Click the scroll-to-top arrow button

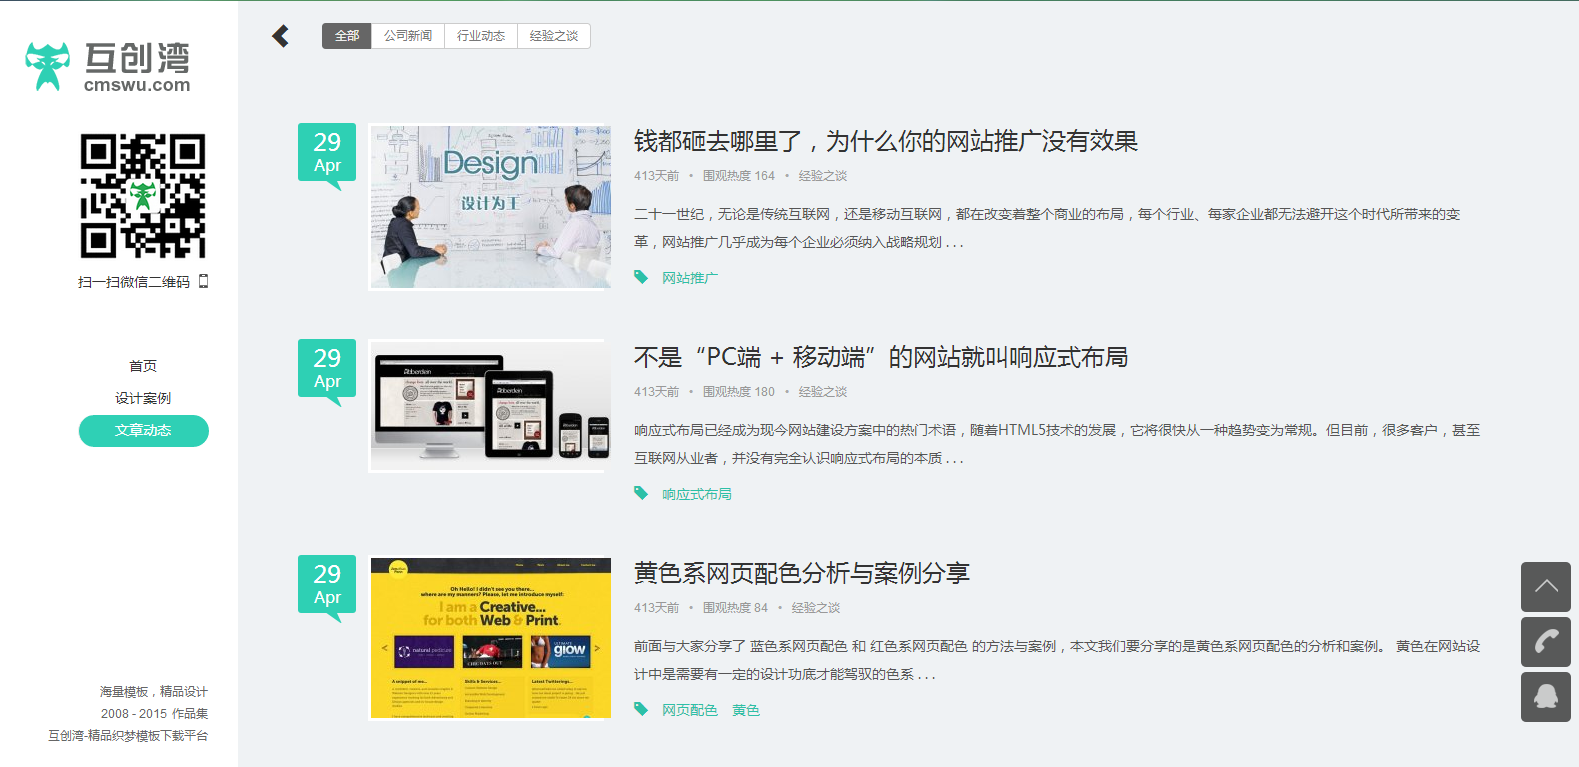[1545, 587]
